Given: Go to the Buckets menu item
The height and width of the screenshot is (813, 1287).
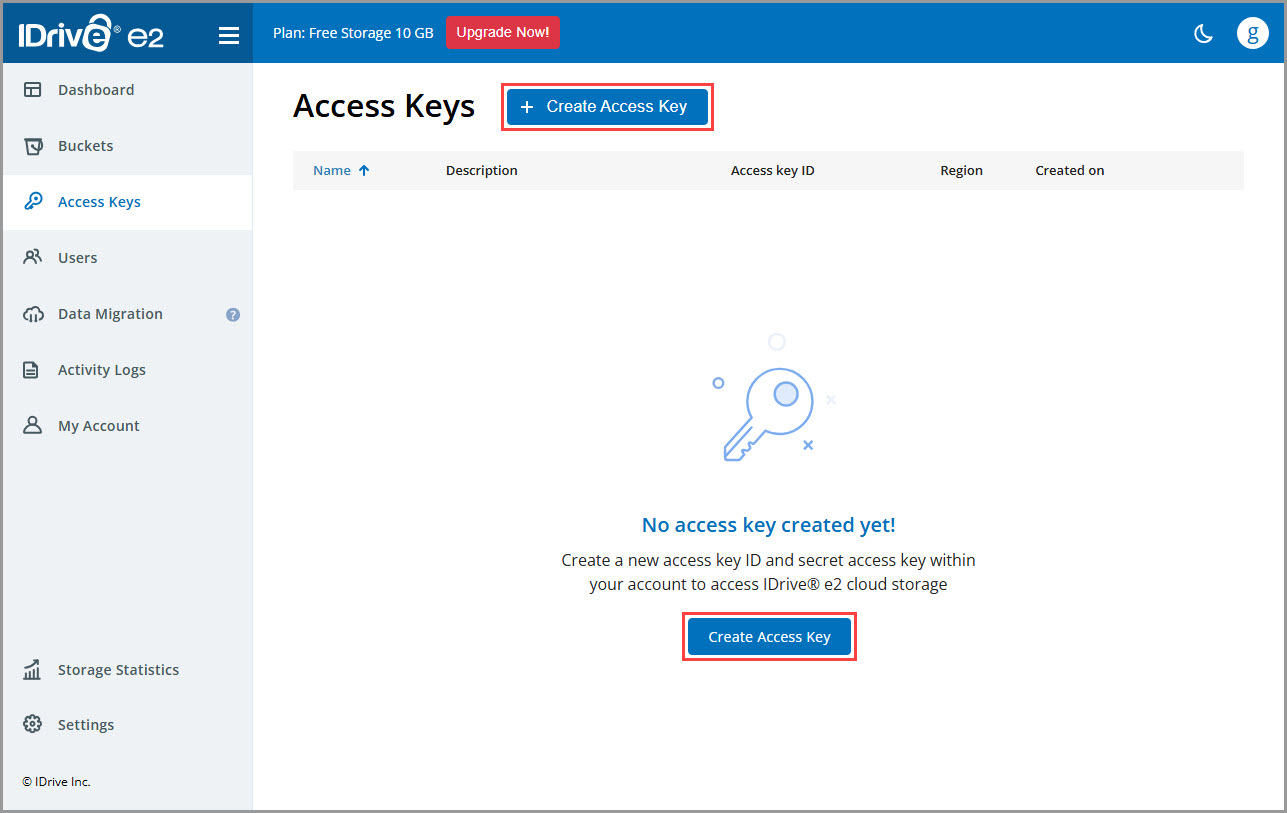Looking at the screenshot, I should [x=127, y=146].
